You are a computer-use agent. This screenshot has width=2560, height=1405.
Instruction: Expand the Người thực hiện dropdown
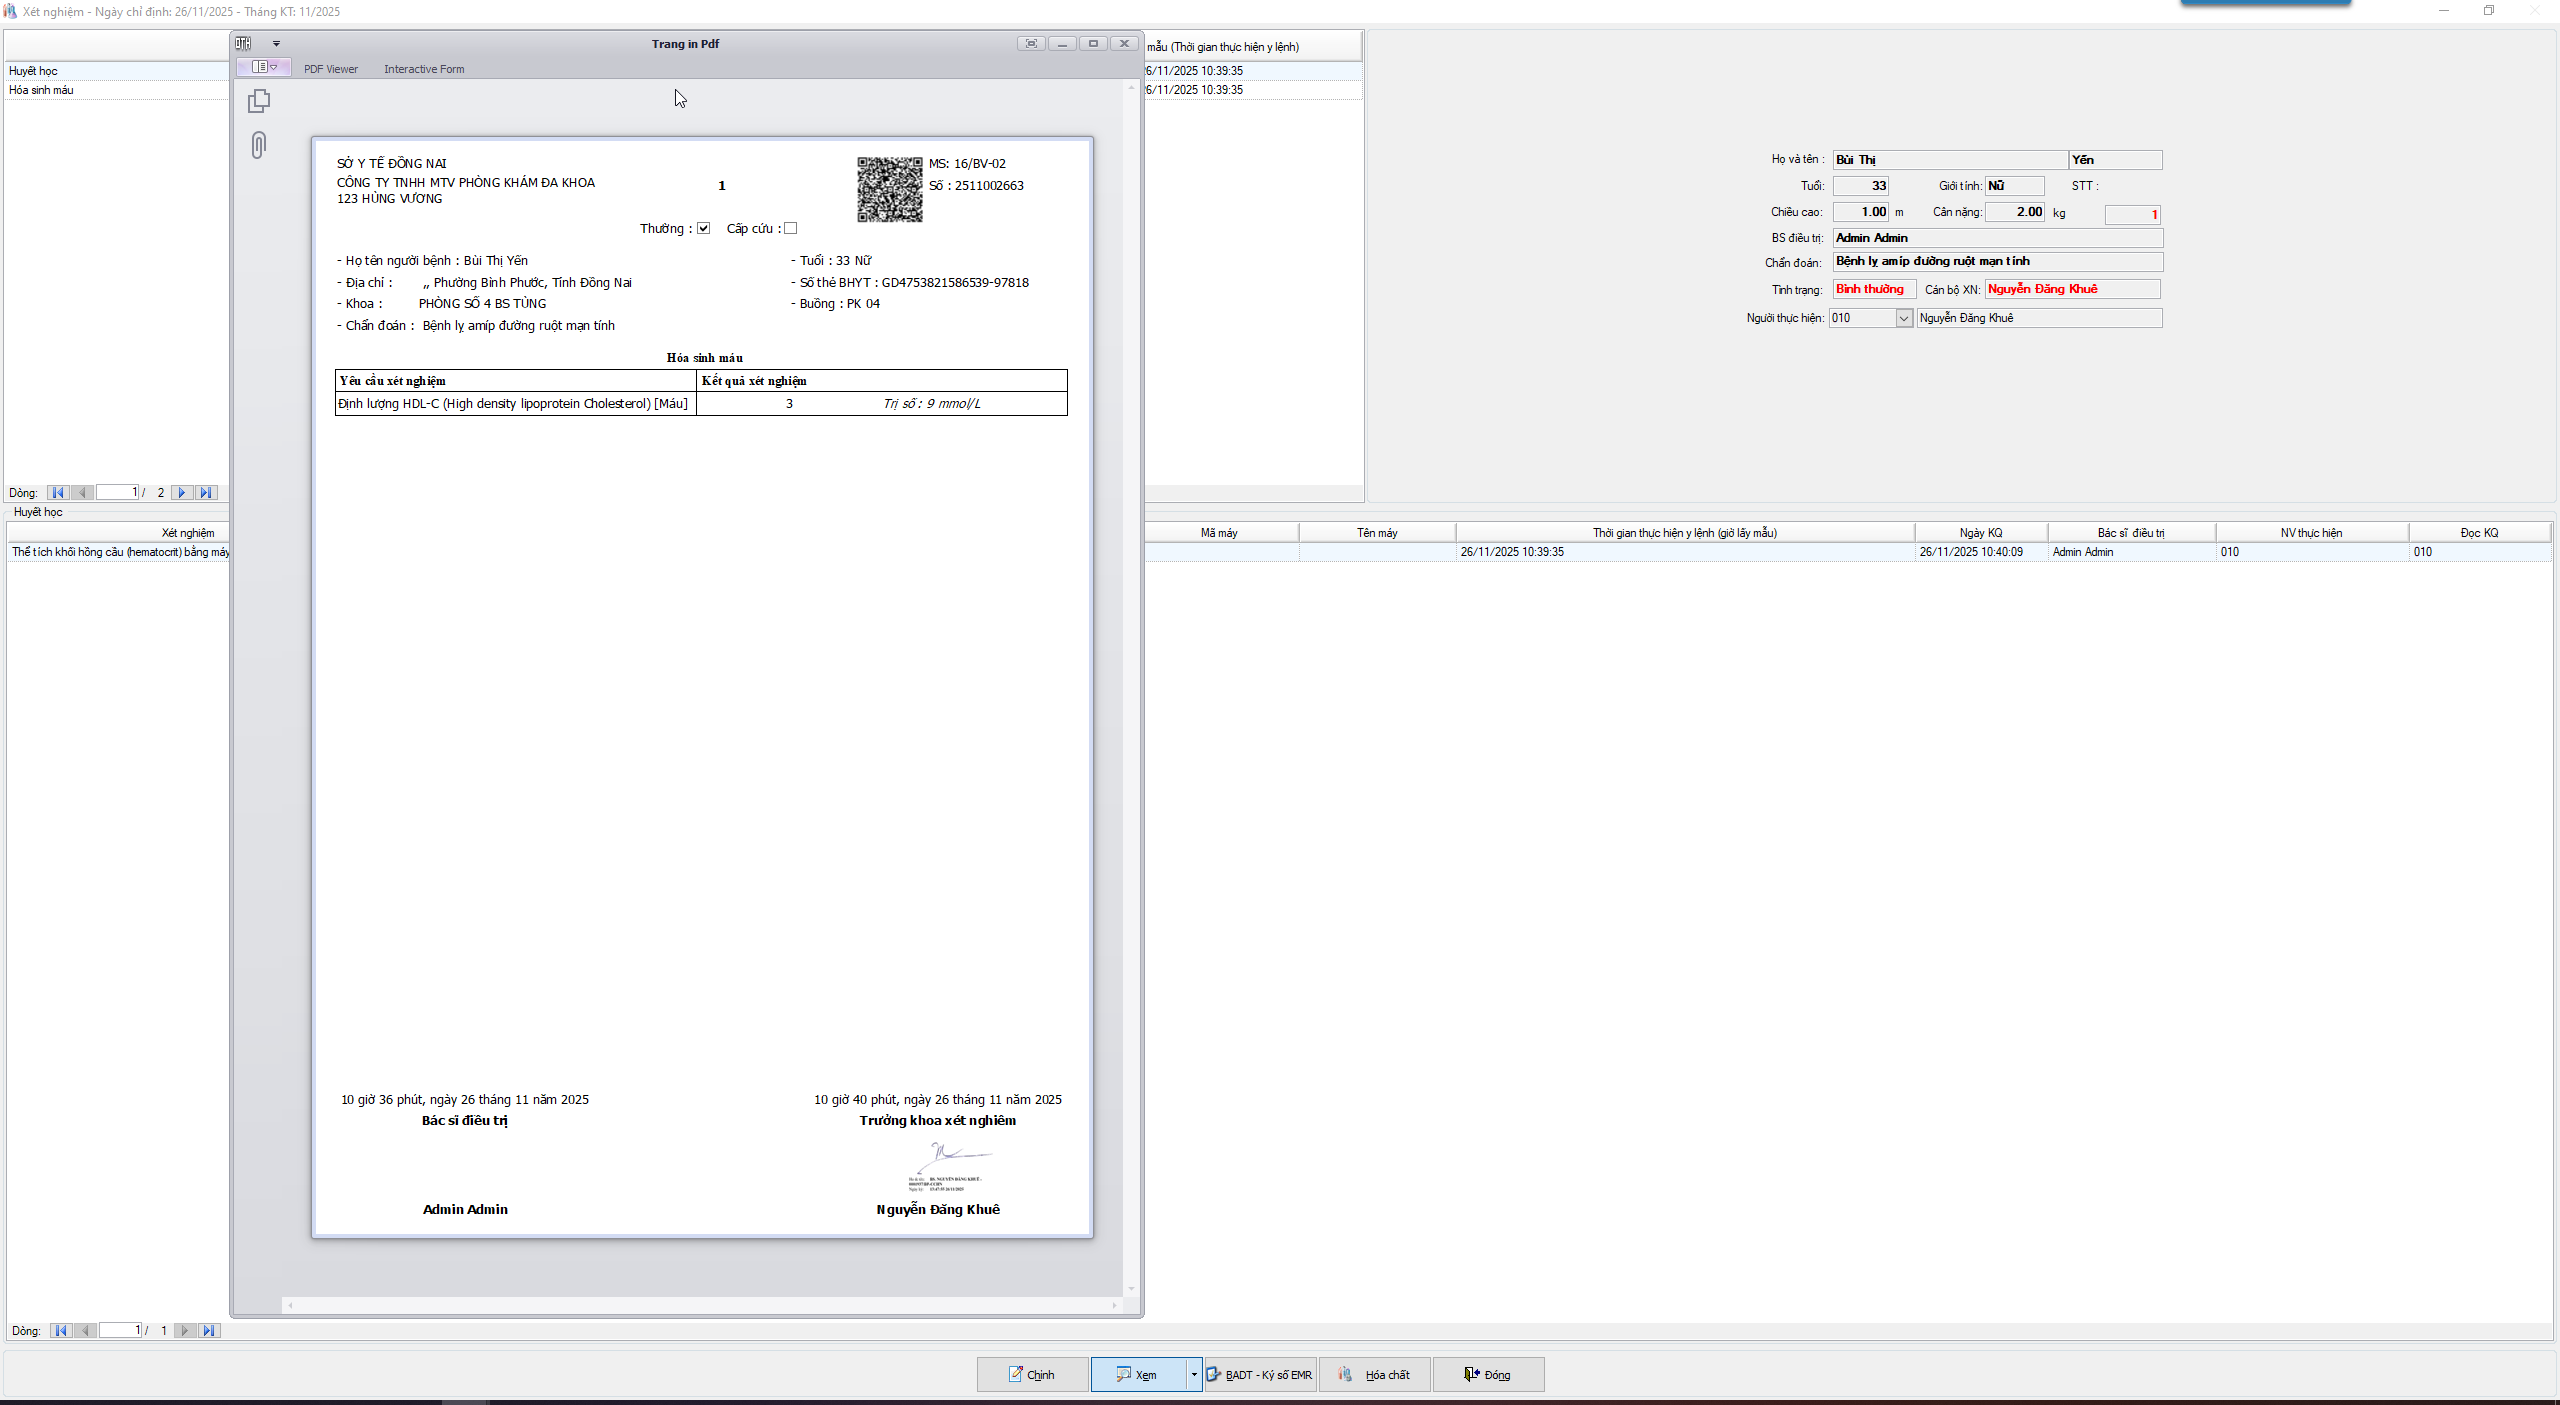[1903, 318]
